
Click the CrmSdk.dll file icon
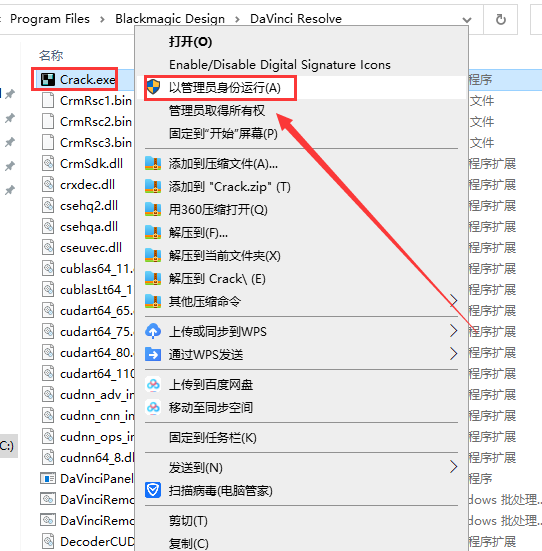(x=48, y=163)
